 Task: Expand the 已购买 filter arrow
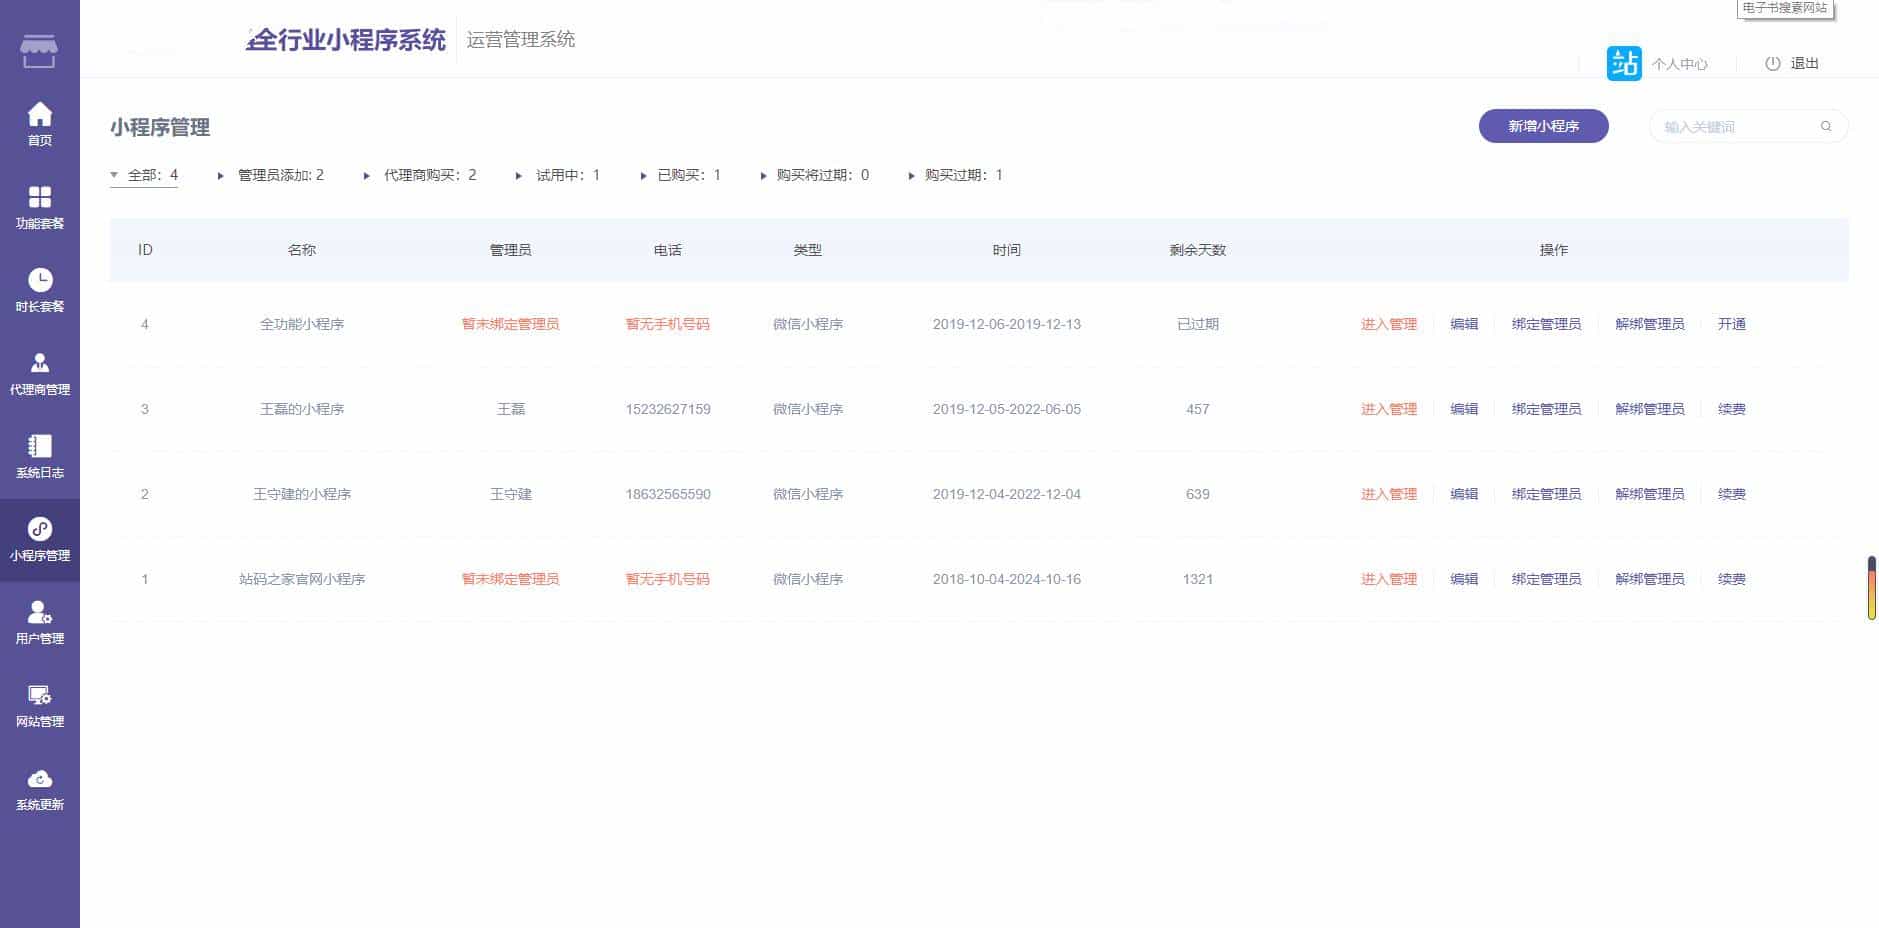(x=642, y=175)
